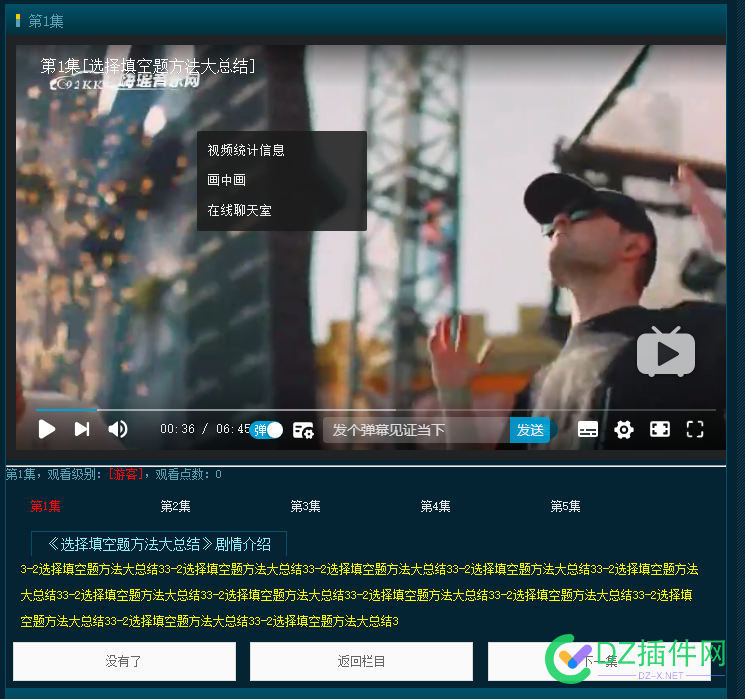This screenshot has height=699, width=745.
Task: Go to episode 第4集
Action: [x=435, y=506]
